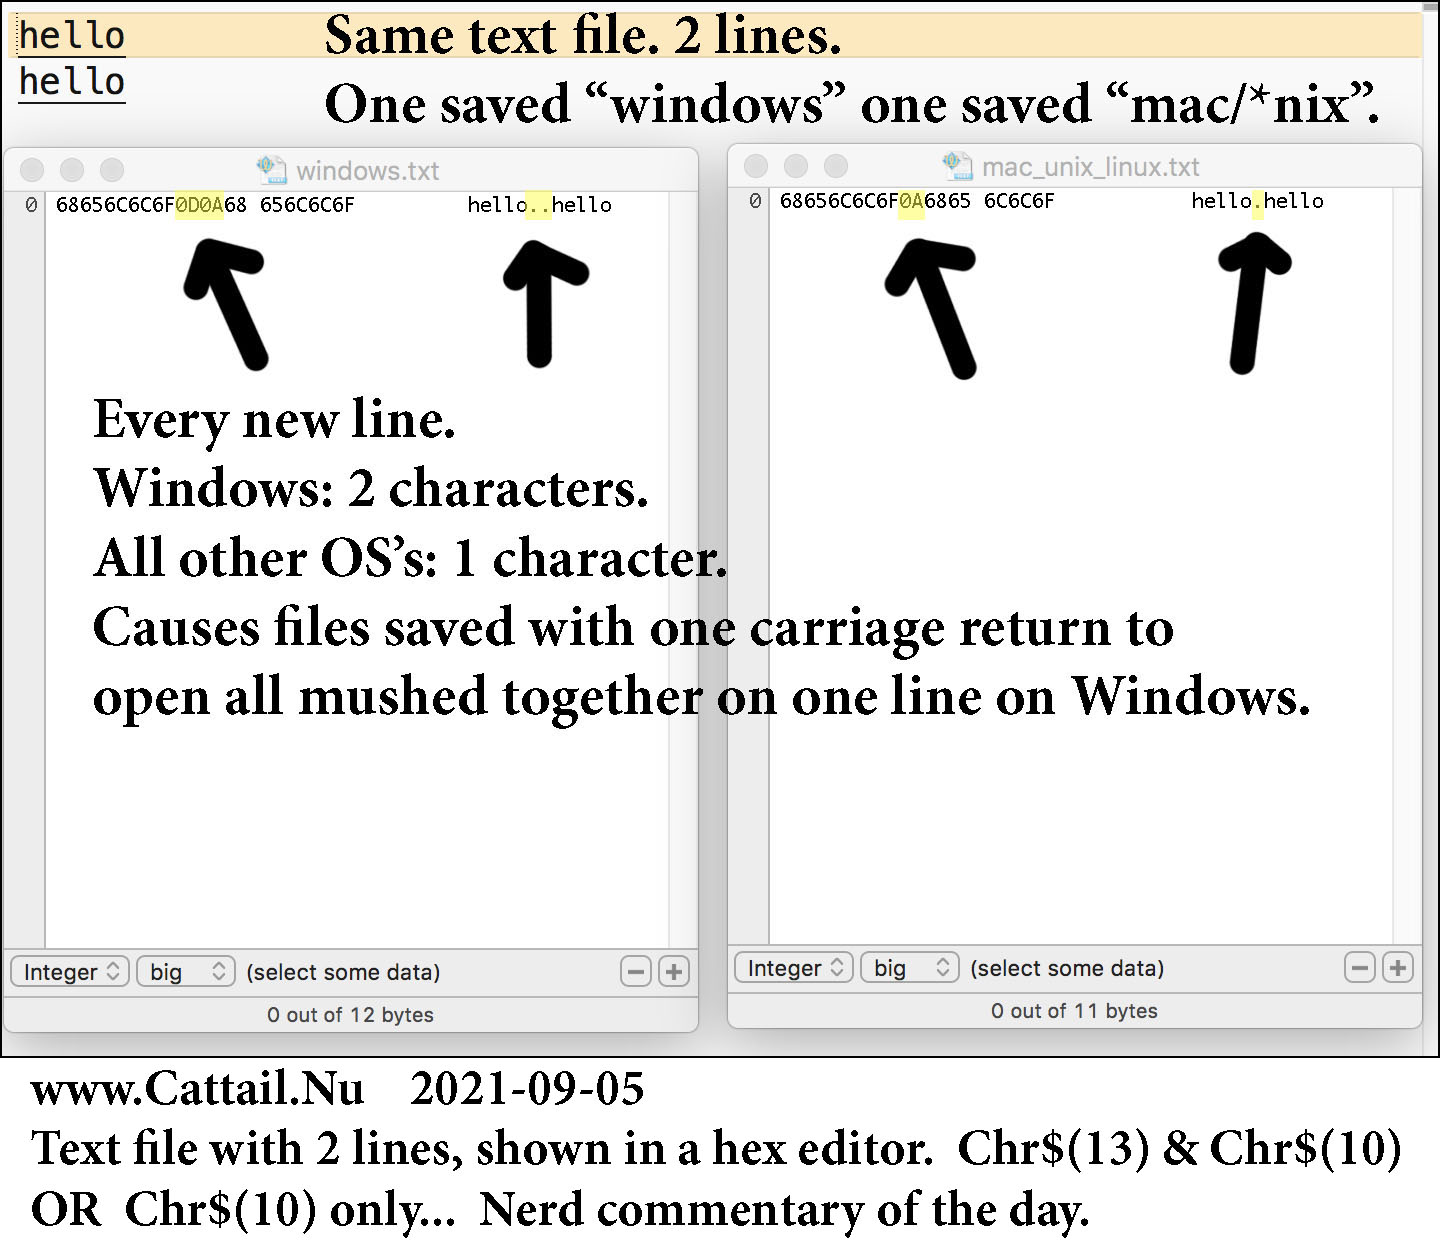The width and height of the screenshot is (1440, 1245).
Task: Click the first 'hello' line in text editor
Action: click(72, 35)
